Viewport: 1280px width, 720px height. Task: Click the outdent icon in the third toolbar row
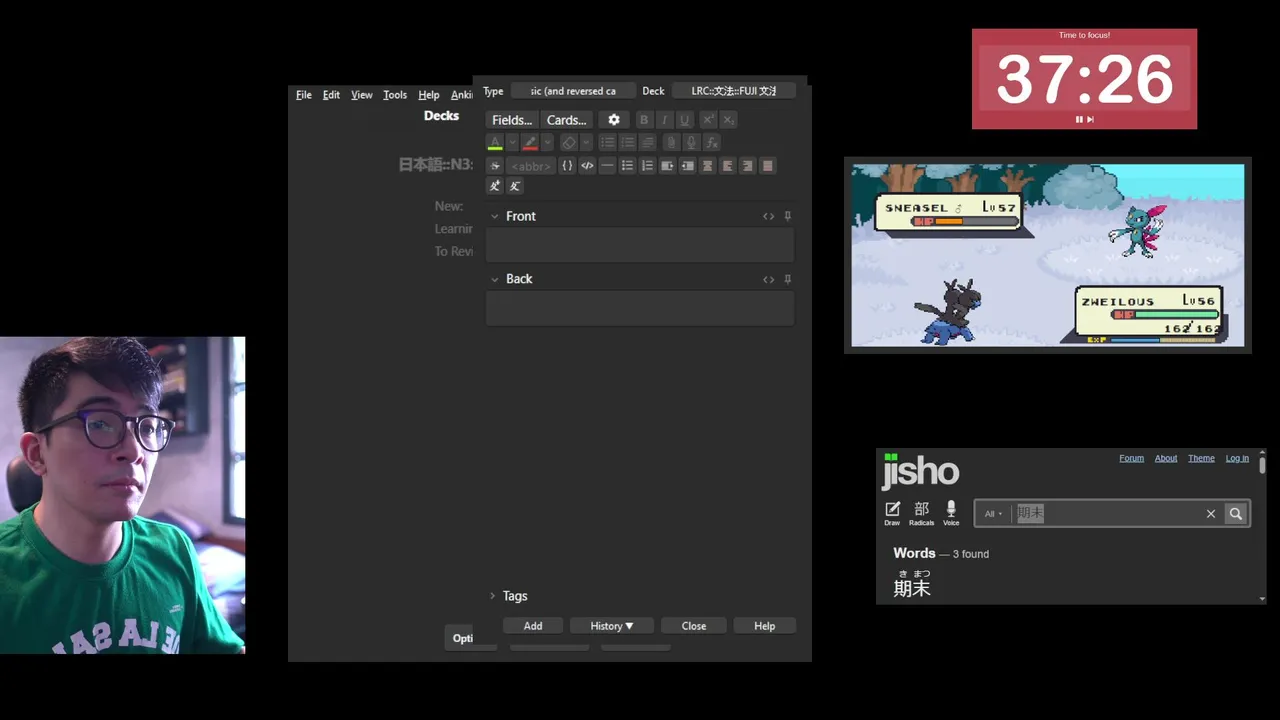coord(687,166)
